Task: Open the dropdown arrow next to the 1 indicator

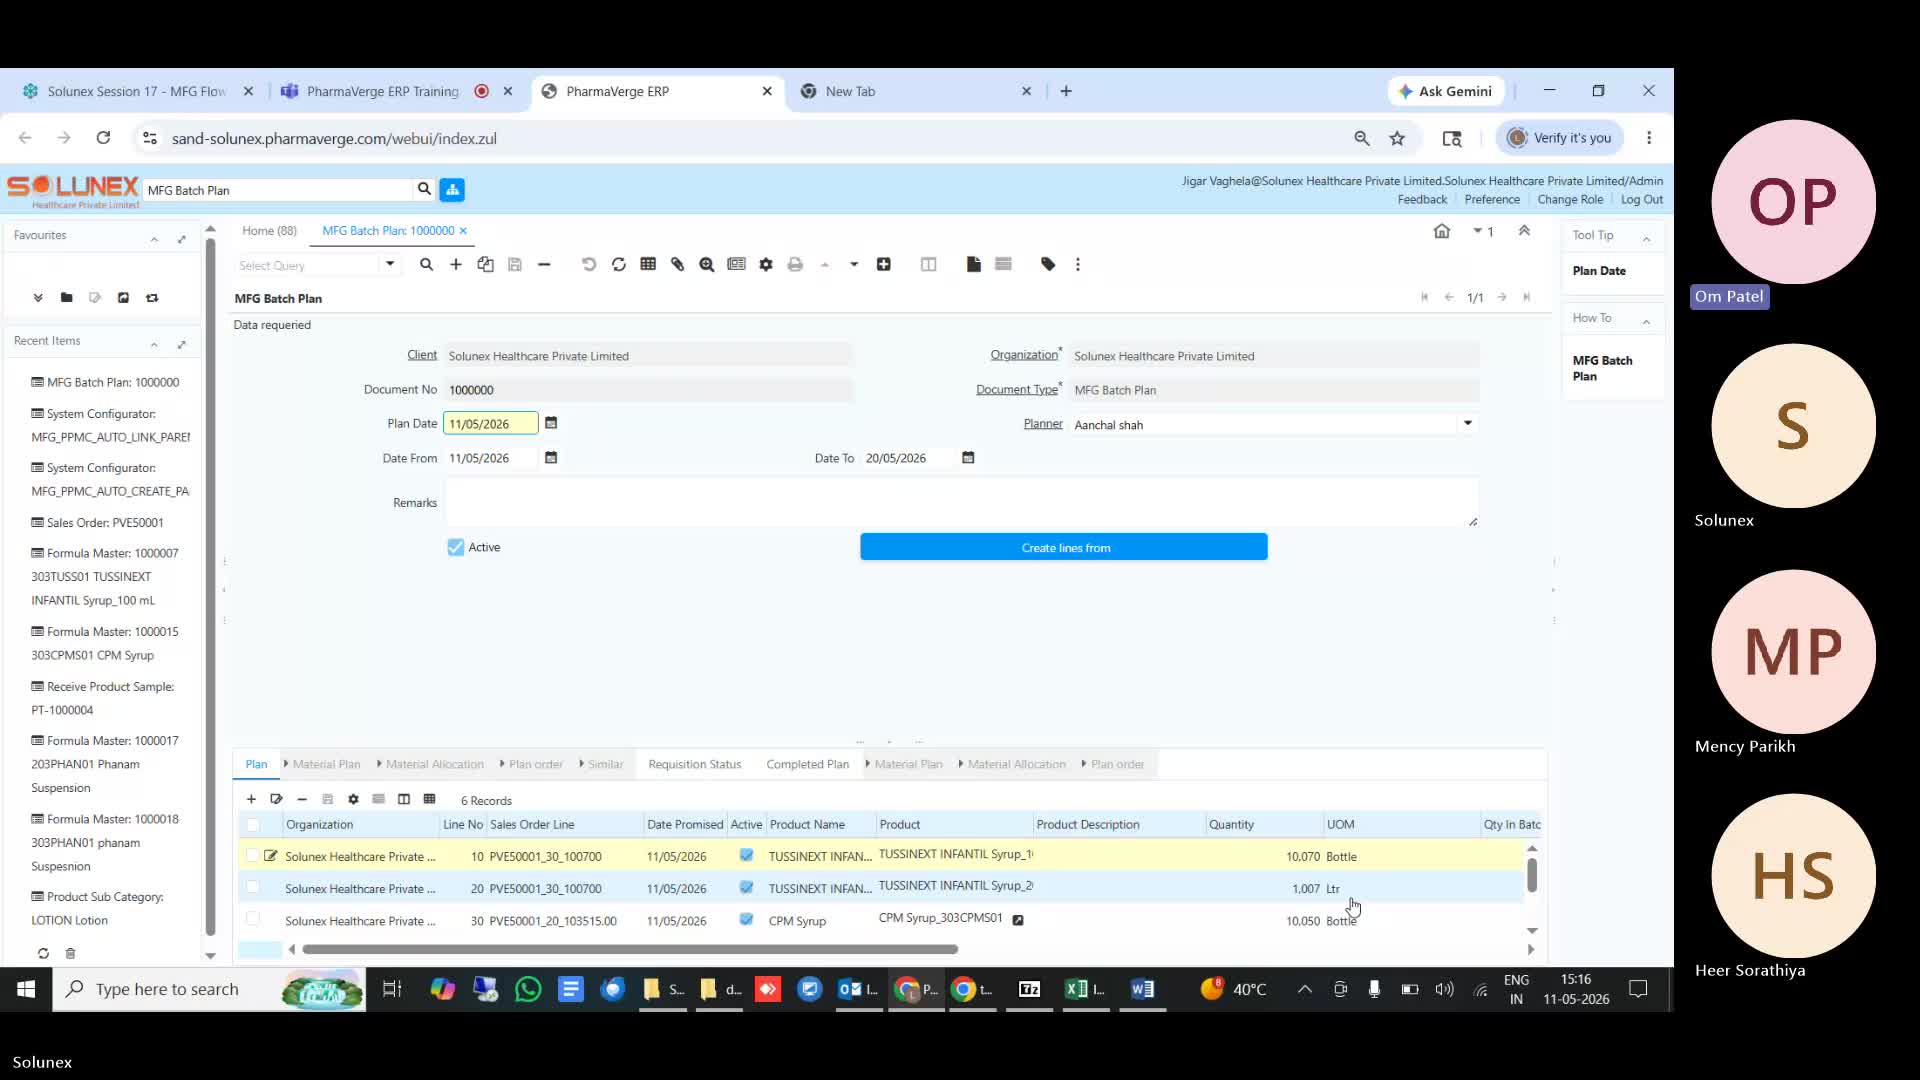Action: [1477, 231]
